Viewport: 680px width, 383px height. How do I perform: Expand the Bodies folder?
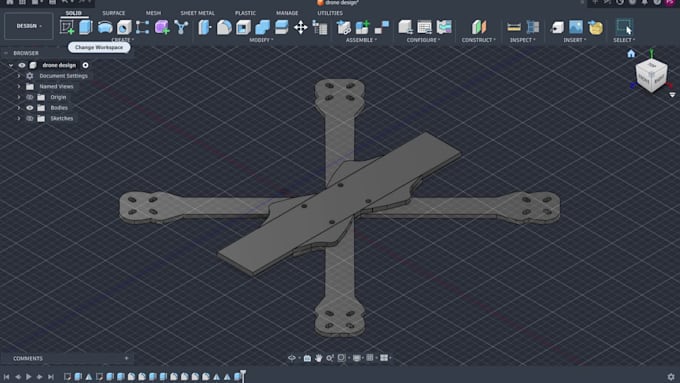click(x=19, y=108)
